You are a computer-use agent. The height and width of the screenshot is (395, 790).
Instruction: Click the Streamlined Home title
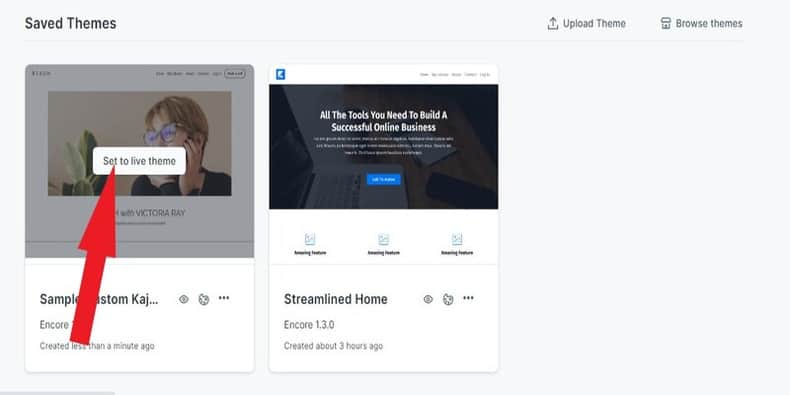(336, 299)
